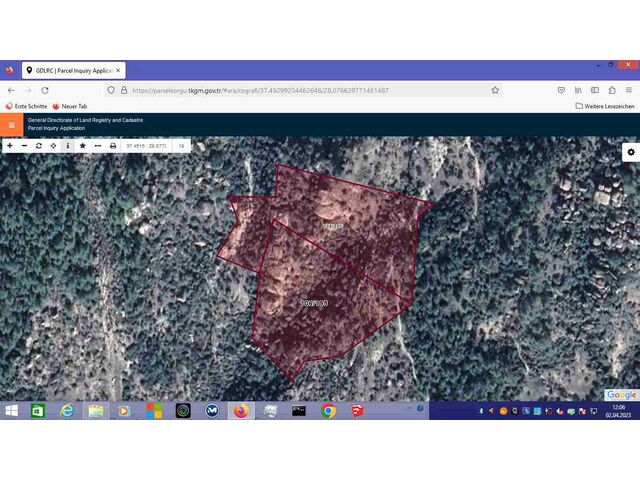Expand the Weitere Lesezeichen bookmarks folder
Screen dimensions: 640x480
pyautogui.click(x=605, y=106)
